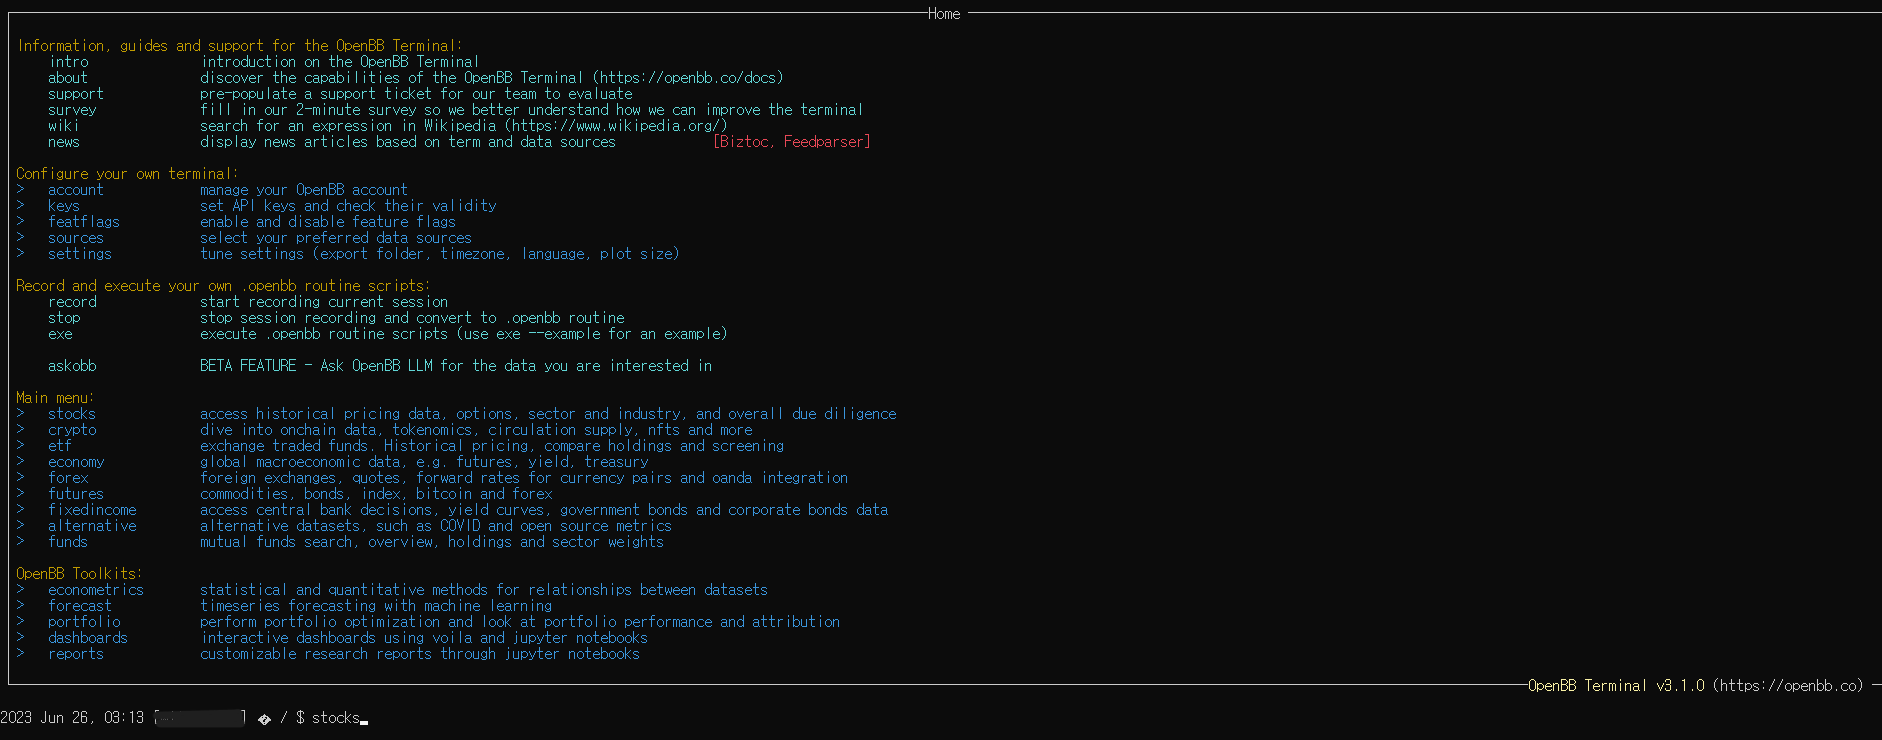Click the 'forex' main menu entry
Viewport: 1882px width, 740px height.
click(x=68, y=478)
